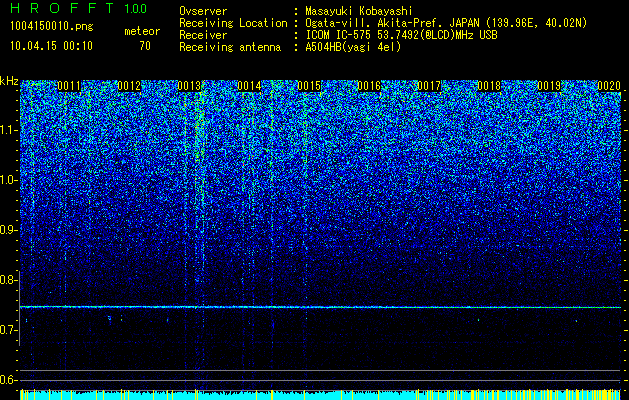This screenshot has height=400, width=629.
Task: Click time marker 0013
Action: point(189,86)
